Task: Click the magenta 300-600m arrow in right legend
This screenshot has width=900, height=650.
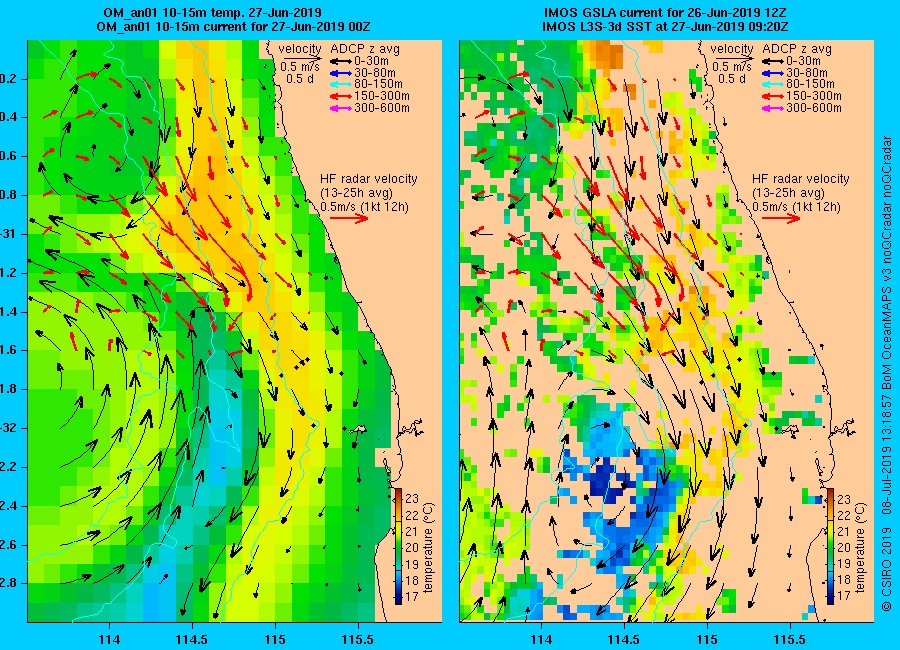Action: point(772,108)
